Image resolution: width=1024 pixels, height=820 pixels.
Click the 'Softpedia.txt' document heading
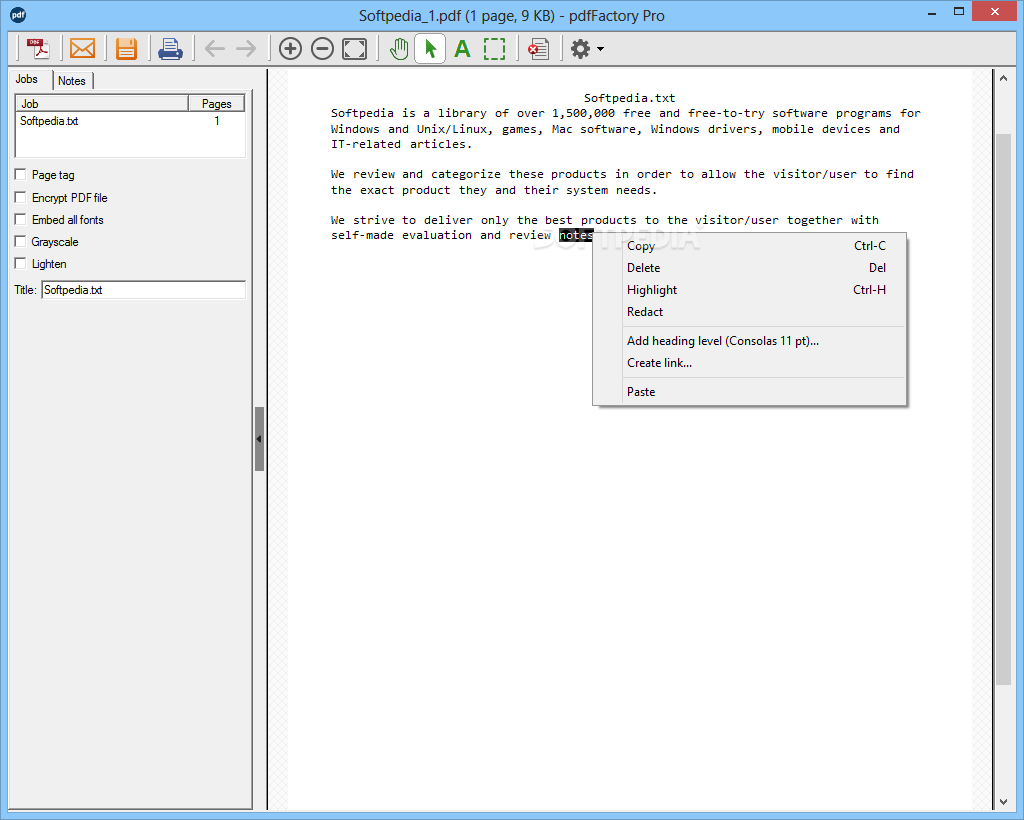[629, 98]
